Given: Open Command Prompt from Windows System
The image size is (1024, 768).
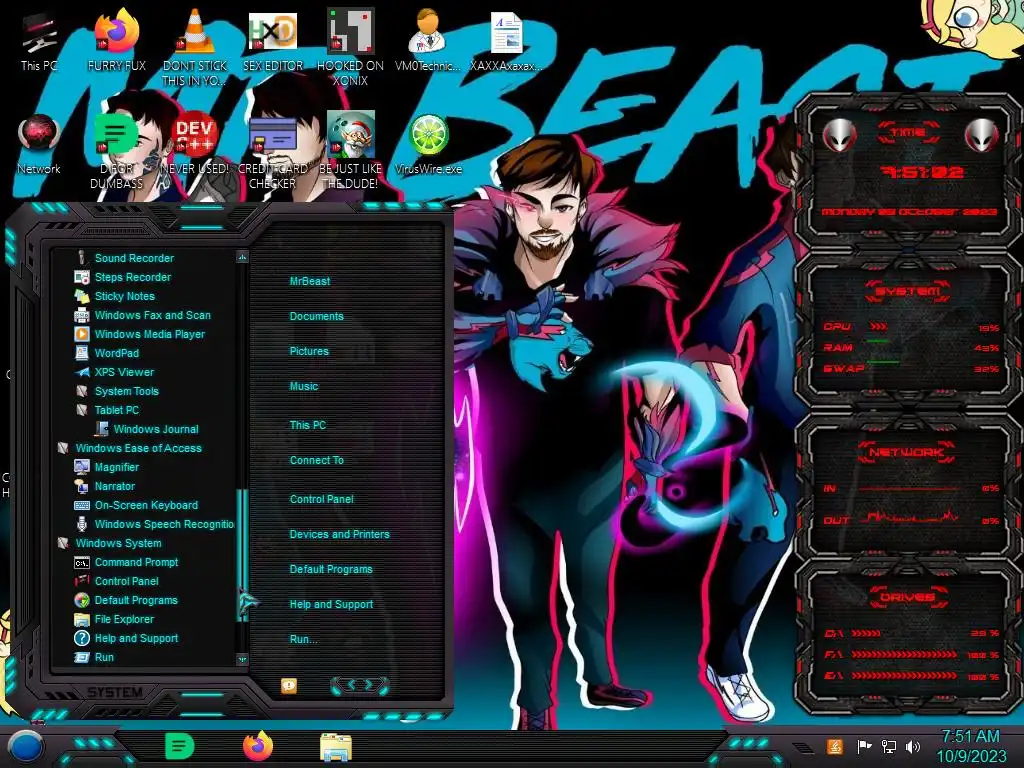Looking at the screenshot, I should (136, 562).
